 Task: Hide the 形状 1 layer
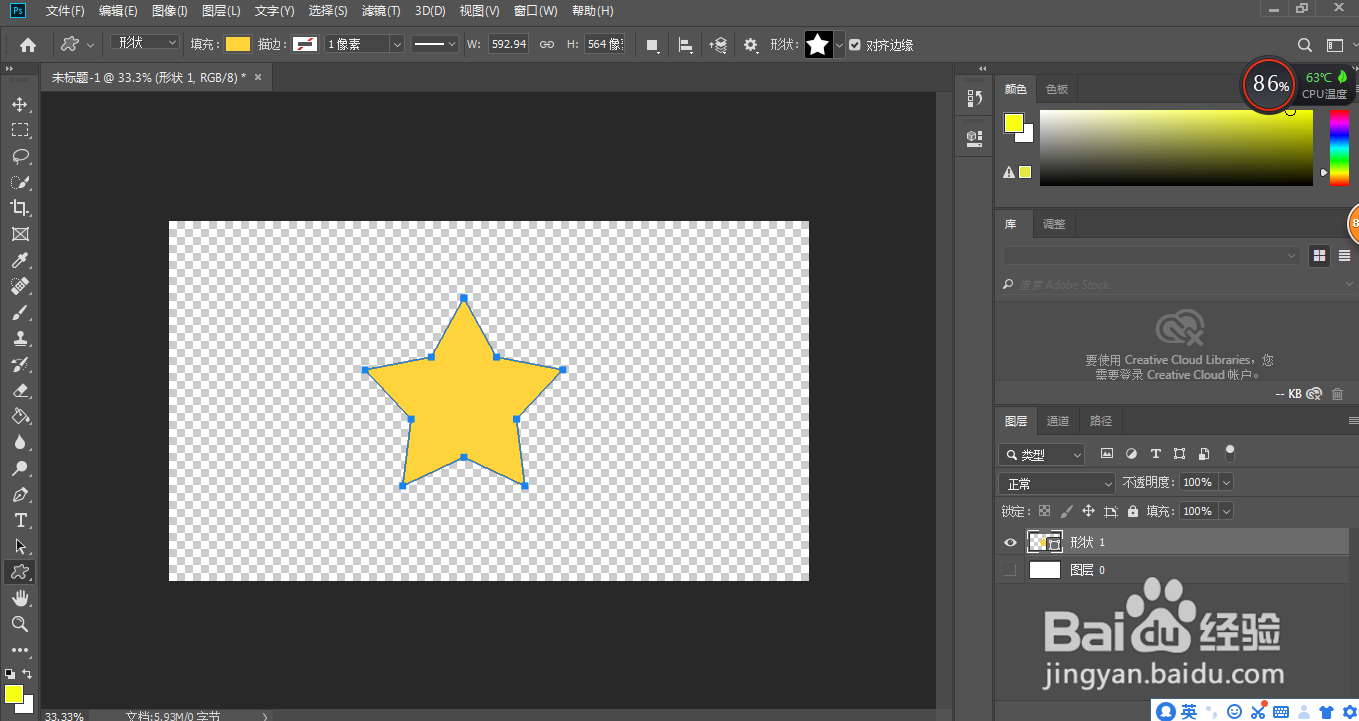pyautogui.click(x=1010, y=542)
